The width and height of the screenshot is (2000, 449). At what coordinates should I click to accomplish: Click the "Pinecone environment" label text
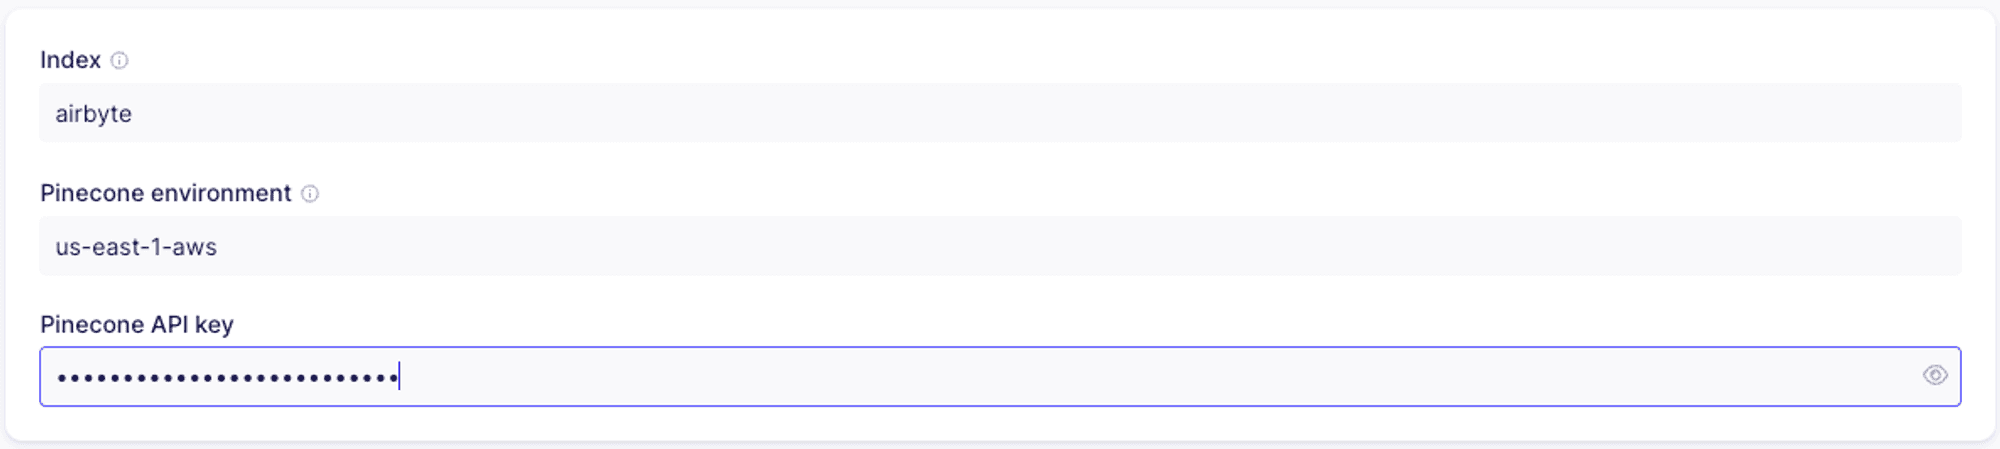(x=165, y=193)
